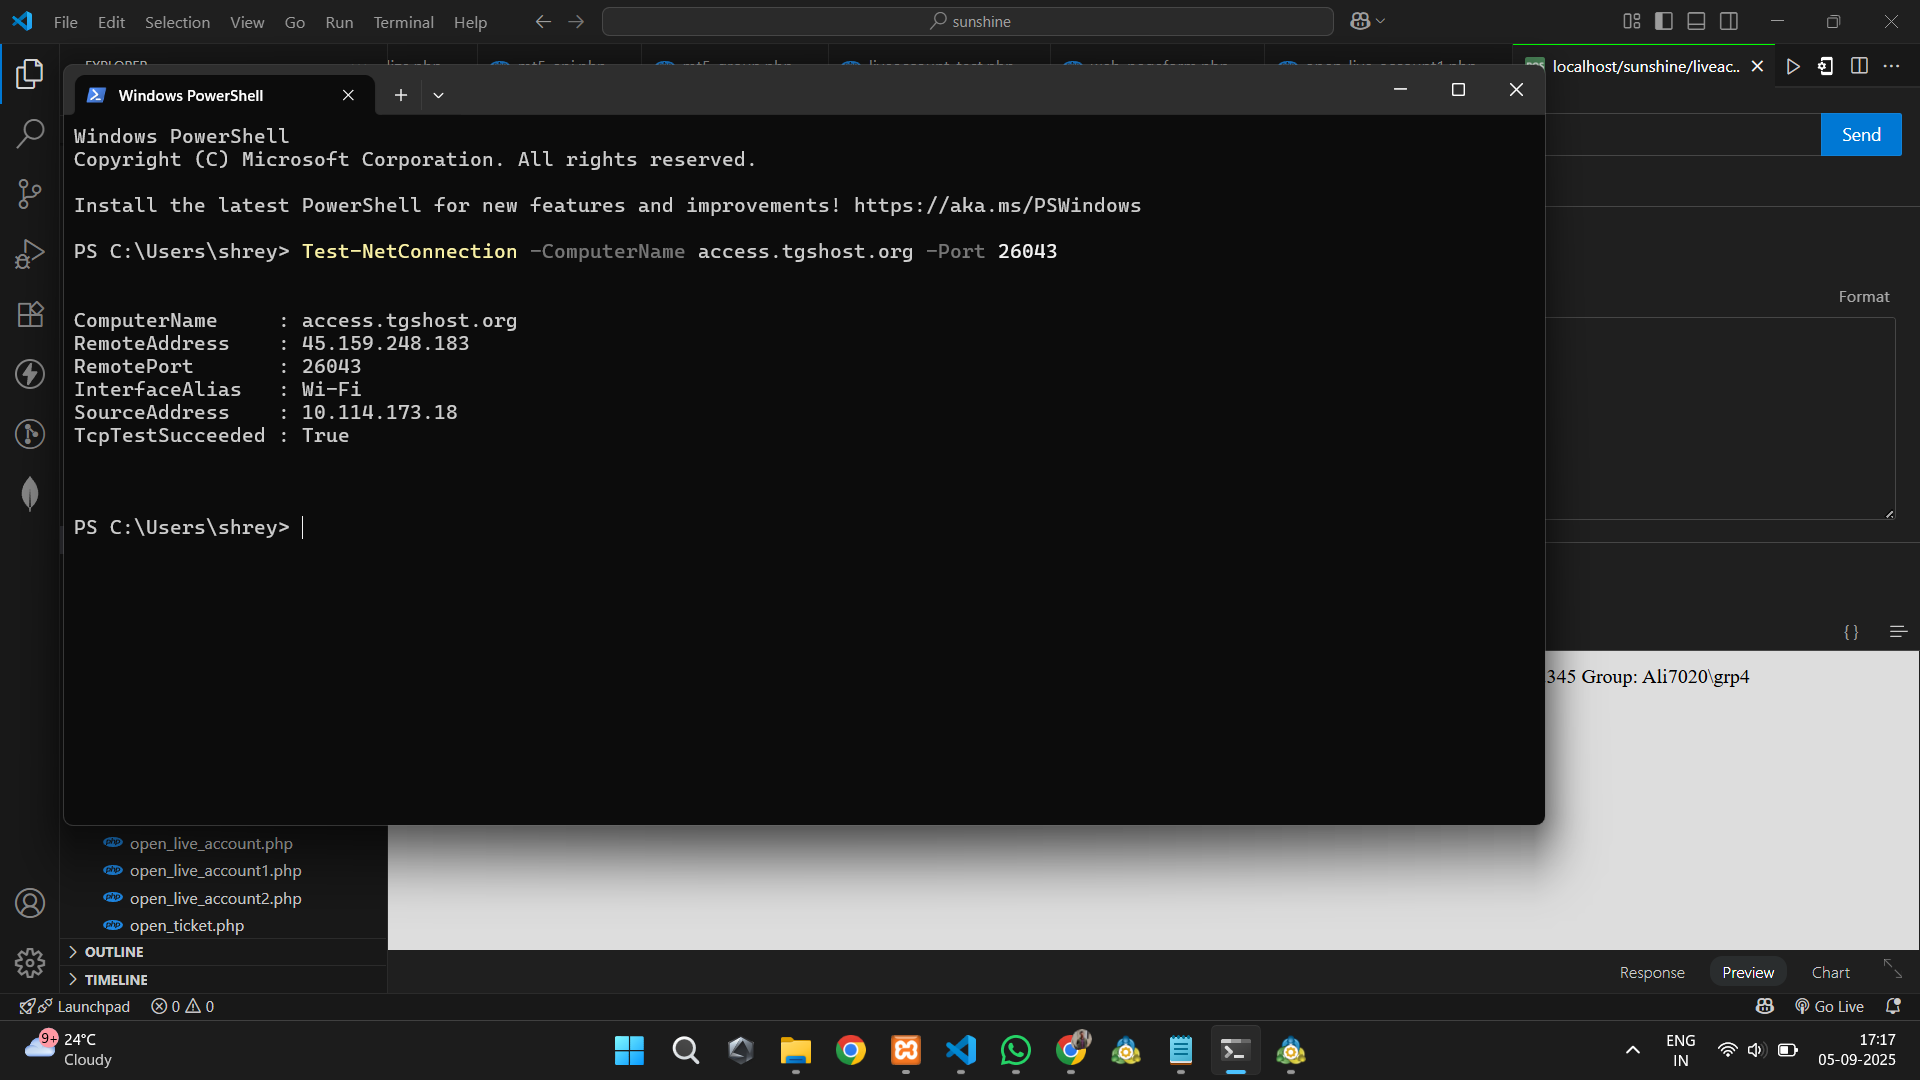Open the PowerShell new tab dropdown arrow
Screen dimensions: 1920x1080
click(x=438, y=95)
